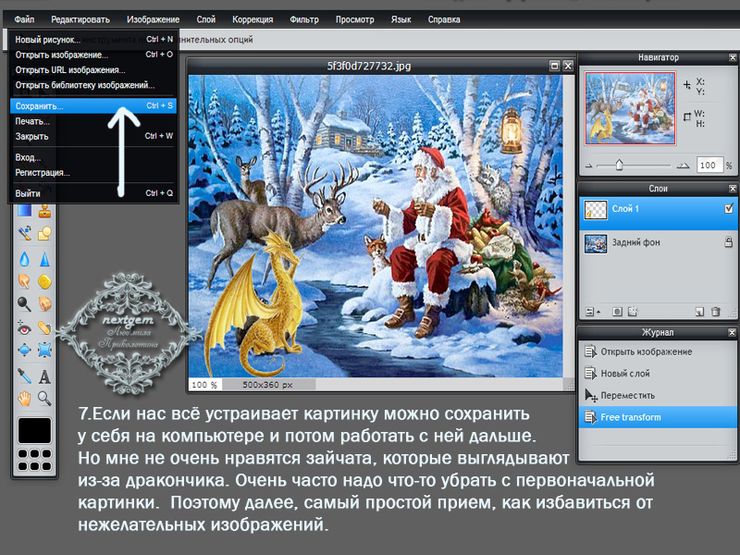
Task: Adjust the Navigator zoom slider
Action: 619,165
